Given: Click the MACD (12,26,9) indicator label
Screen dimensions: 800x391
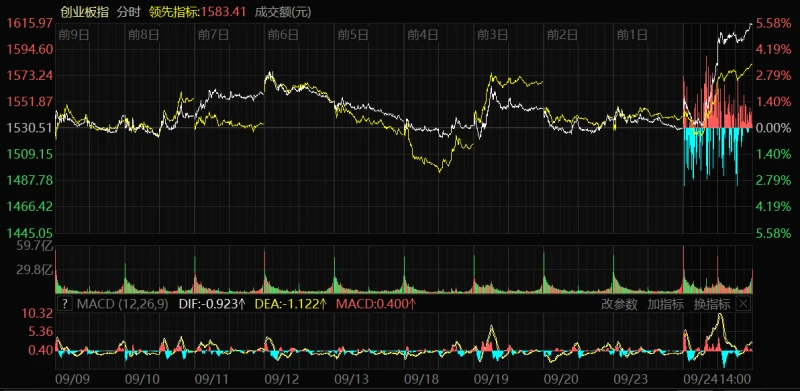Looking at the screenshot, I should click(122, 305).
